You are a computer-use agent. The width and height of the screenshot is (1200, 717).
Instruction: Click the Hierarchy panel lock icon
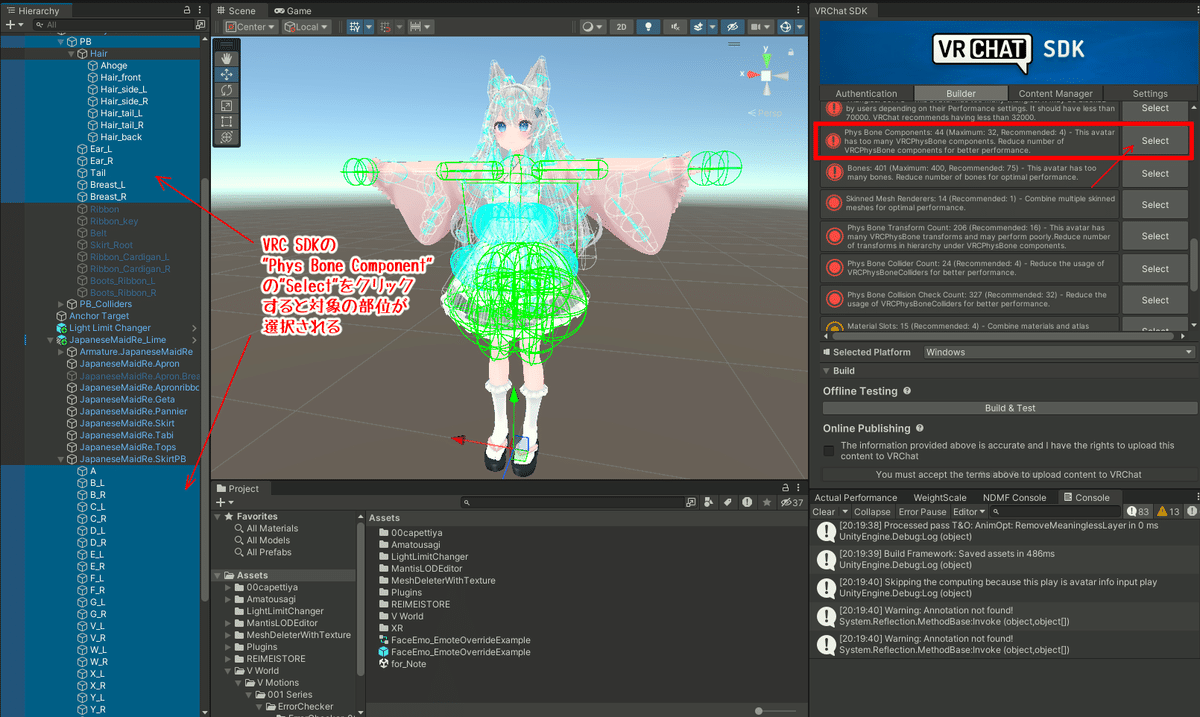[x=187, y=10]
